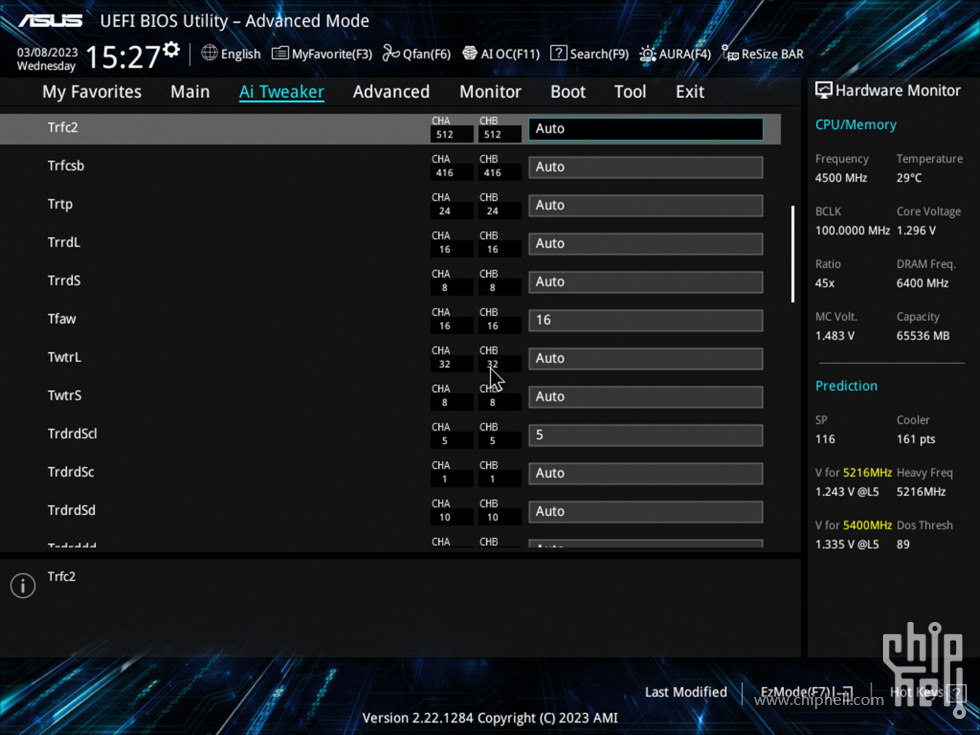Click the TrdrdScl field showing 5
Screen dimensions: 980x735
[646, 435]
